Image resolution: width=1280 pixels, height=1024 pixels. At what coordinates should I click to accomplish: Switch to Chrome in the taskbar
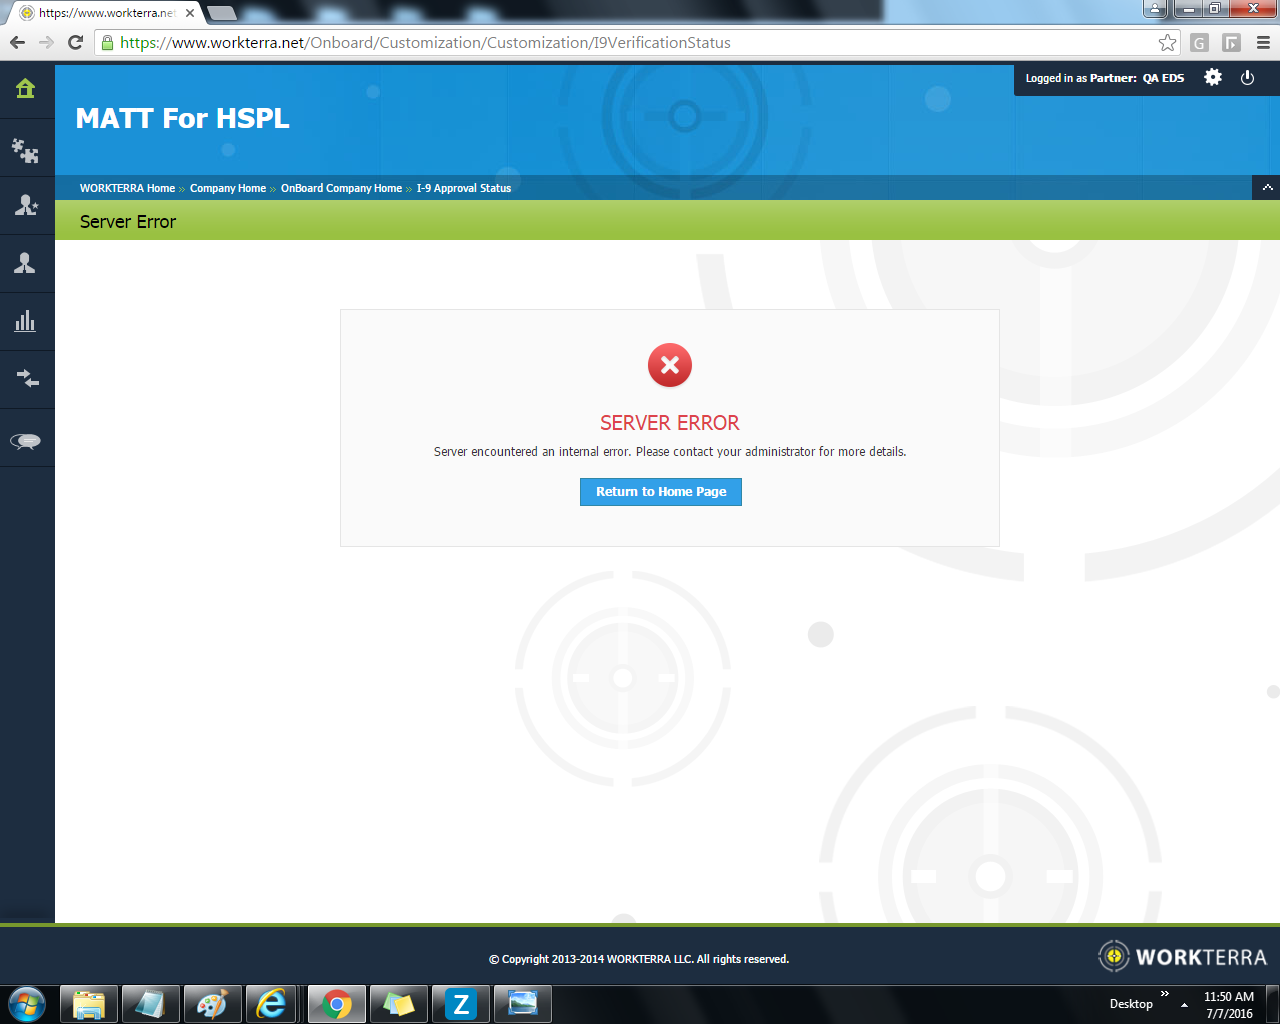click(337, 1004)
